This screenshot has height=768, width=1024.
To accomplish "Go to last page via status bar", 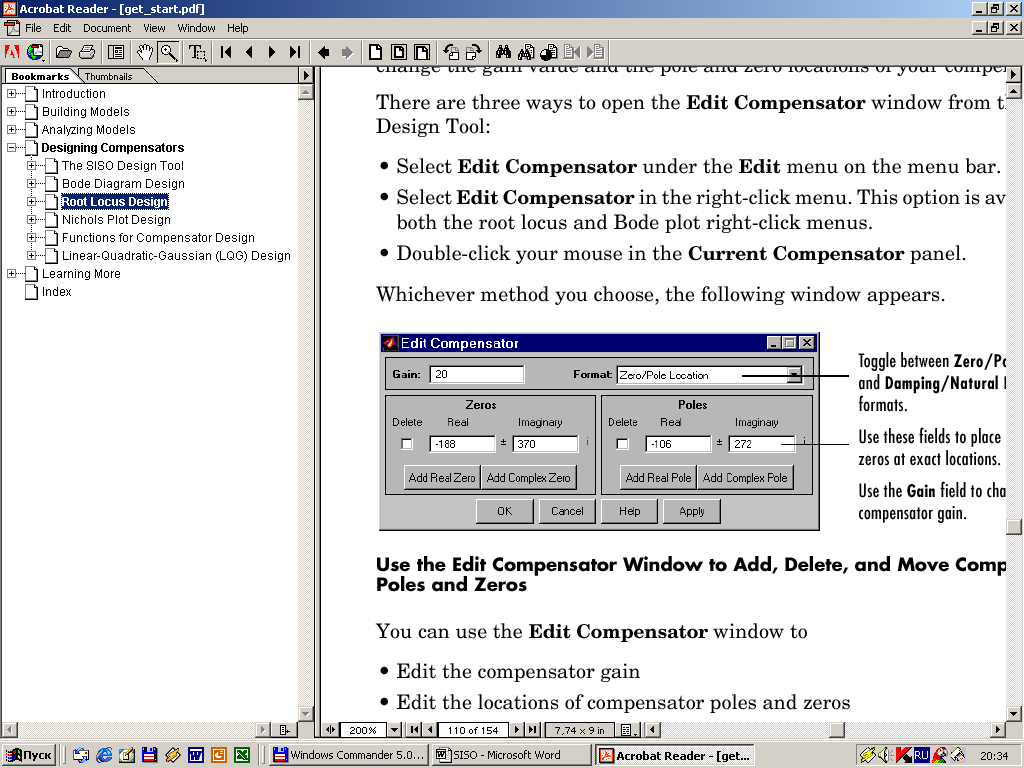I will coord(533,729).
